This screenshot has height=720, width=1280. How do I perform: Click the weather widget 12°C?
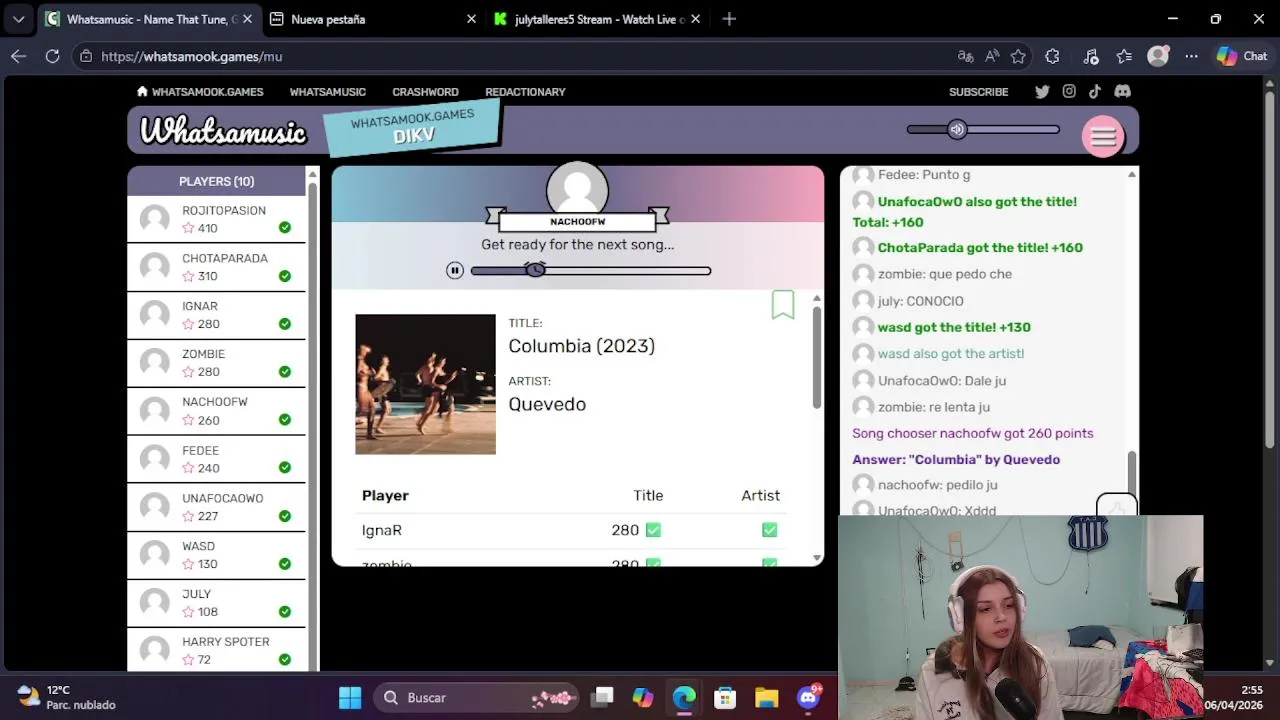(66, 697)
